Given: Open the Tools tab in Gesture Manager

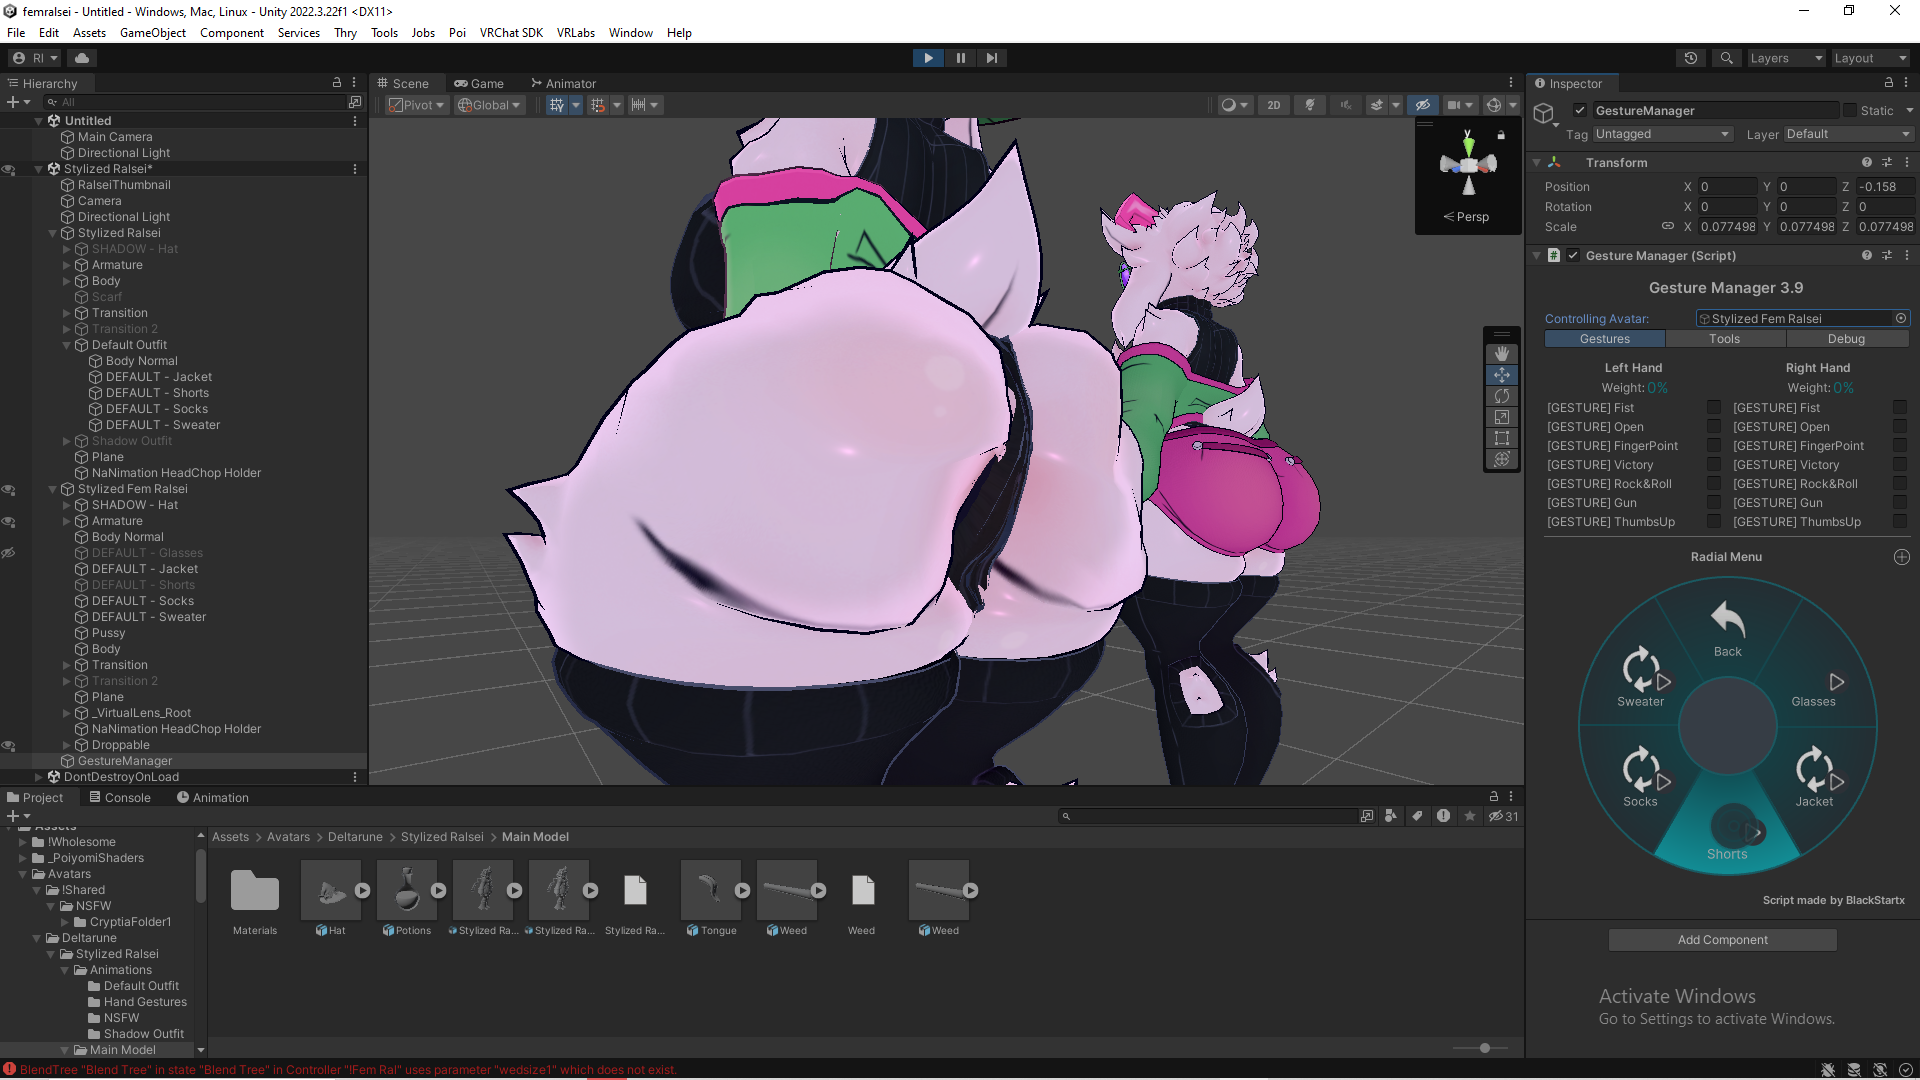Looking at the screenshot, I should pyautogui.click(x=1724, y=339).
